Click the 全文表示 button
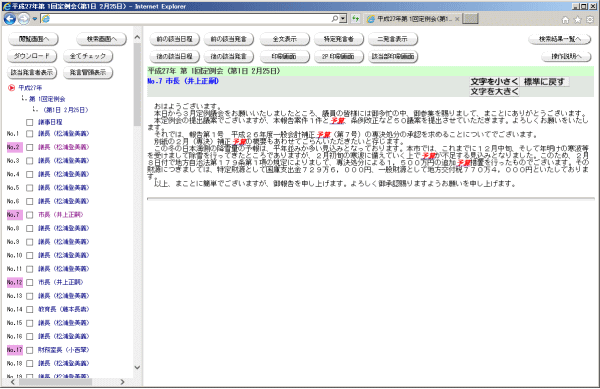The image size is (600, 389). click(x=284, y=39)
